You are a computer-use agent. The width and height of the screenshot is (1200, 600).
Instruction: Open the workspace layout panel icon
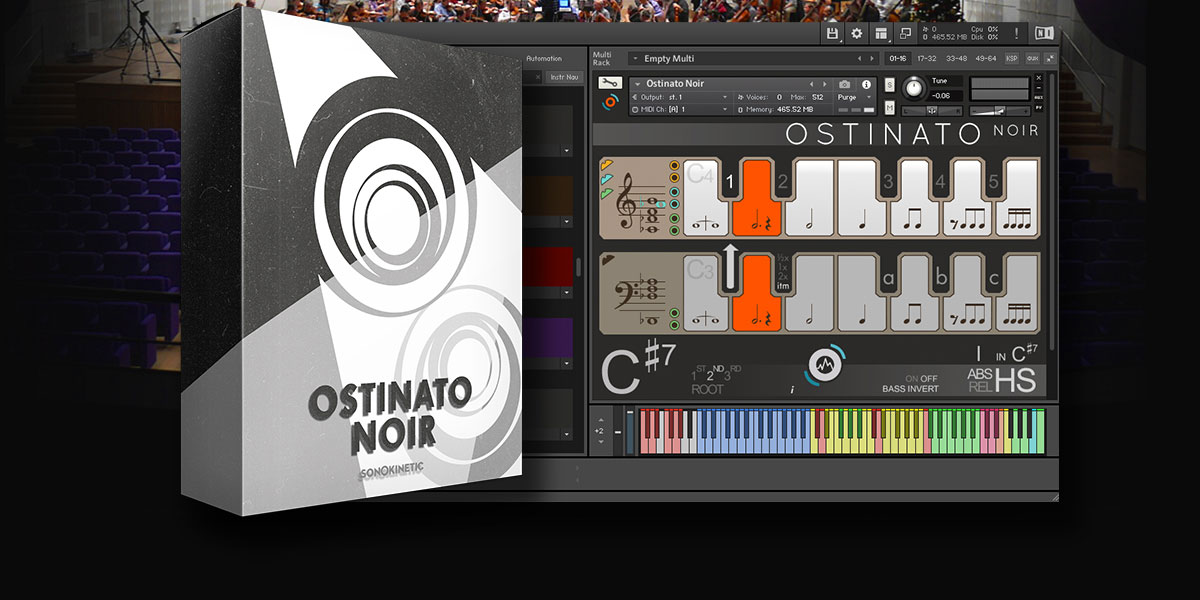pos(881,33)
